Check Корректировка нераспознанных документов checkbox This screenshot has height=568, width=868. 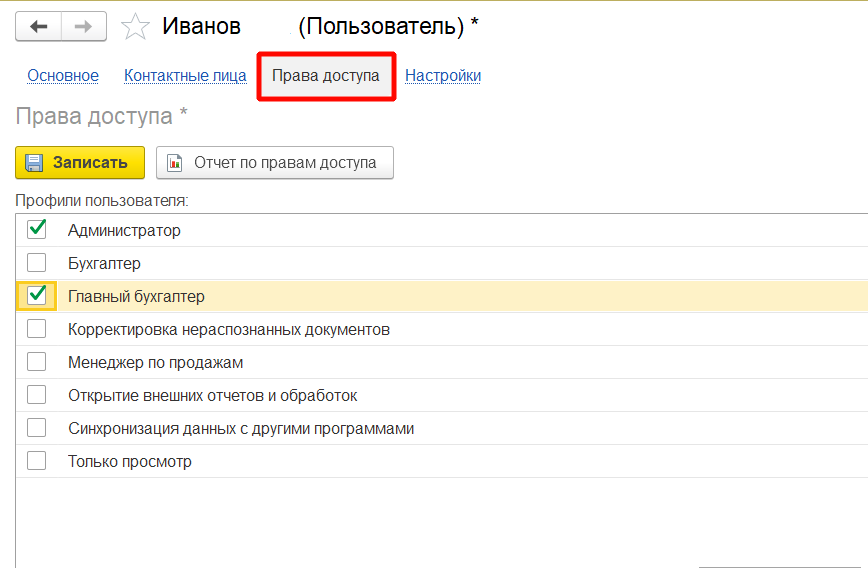(37, 329)
